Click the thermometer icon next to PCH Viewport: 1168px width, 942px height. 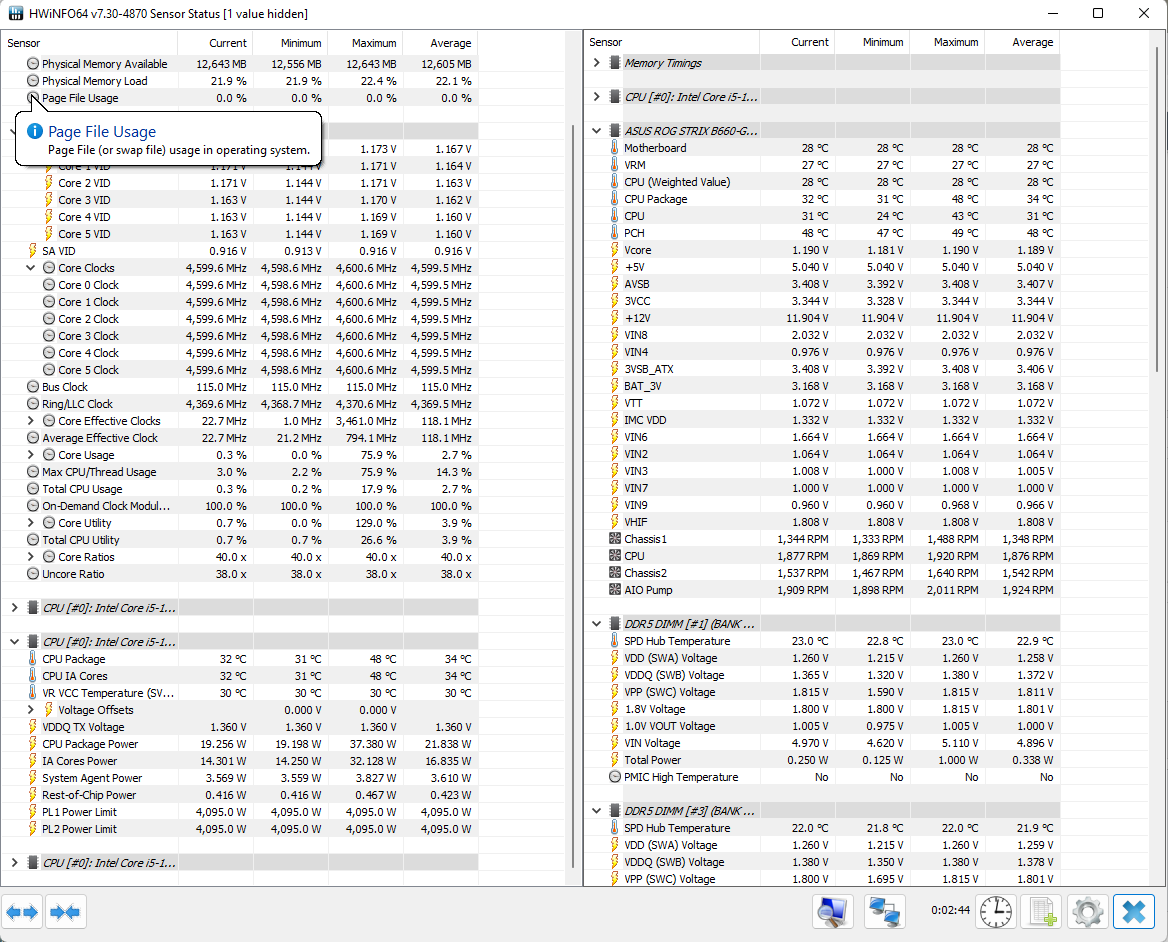click(615, 233)
